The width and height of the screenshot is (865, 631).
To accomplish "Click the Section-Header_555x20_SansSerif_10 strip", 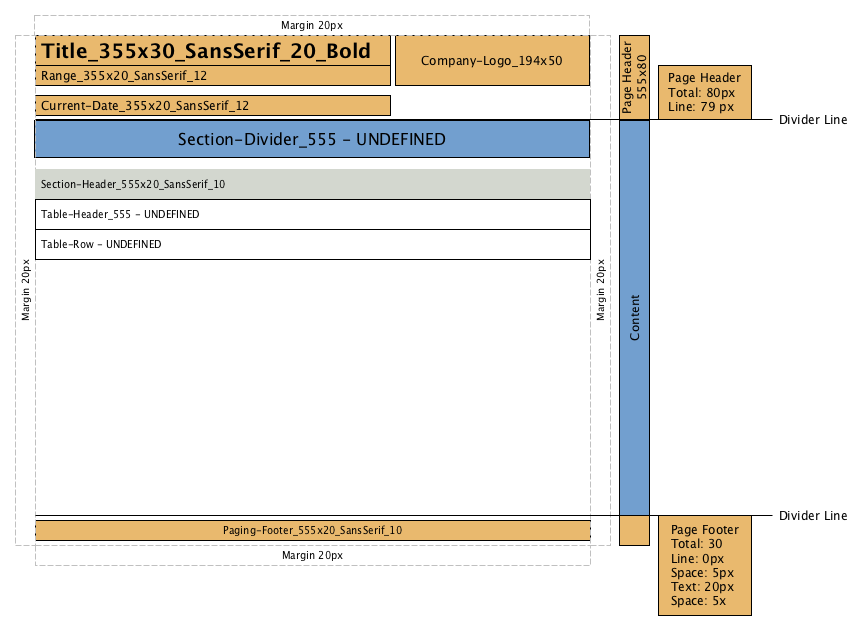I will 312,184.
